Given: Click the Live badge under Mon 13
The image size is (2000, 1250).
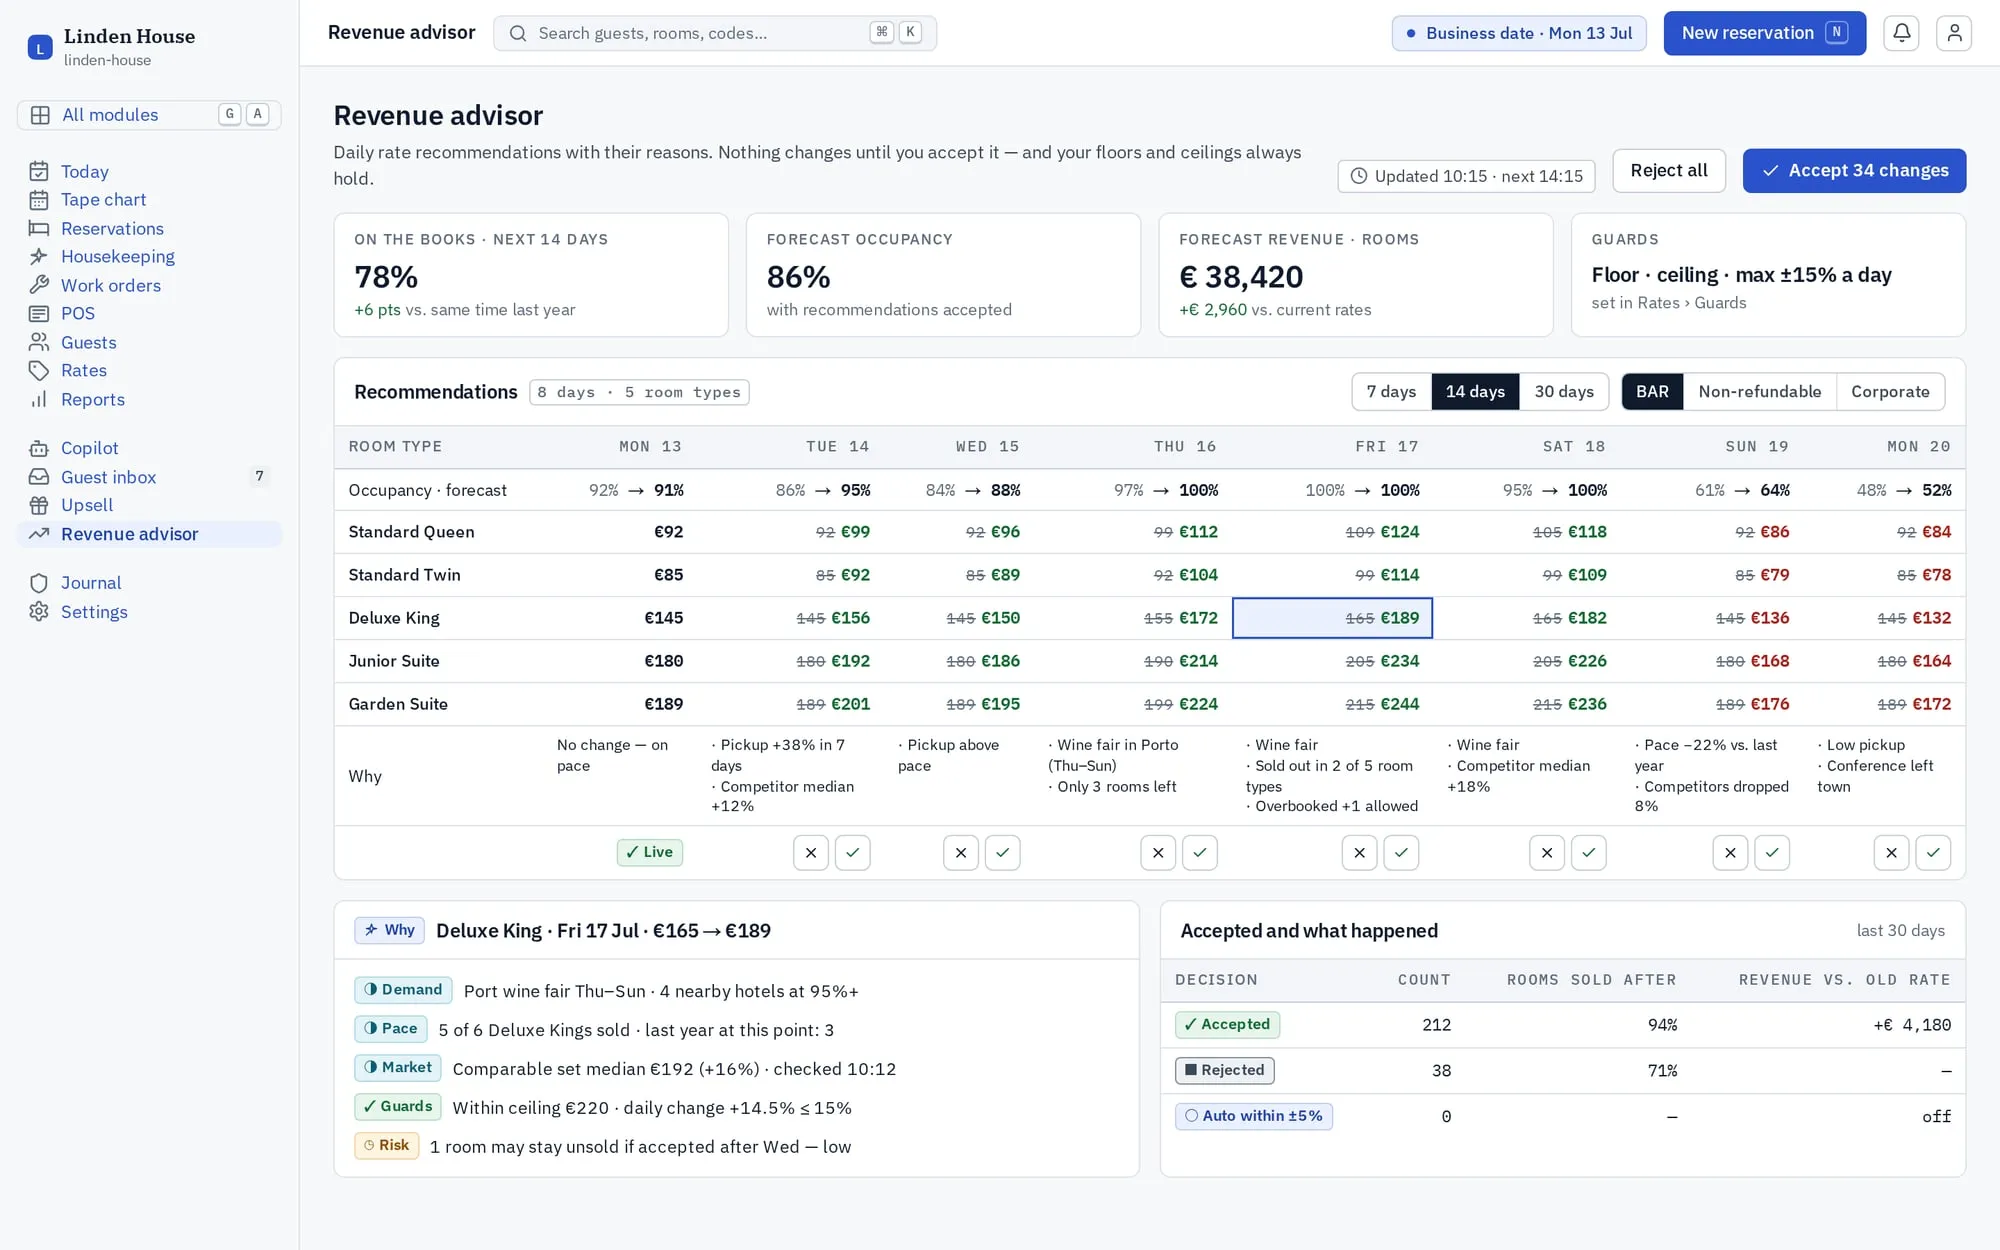Looking at the screenshot, I should point(650,853).
